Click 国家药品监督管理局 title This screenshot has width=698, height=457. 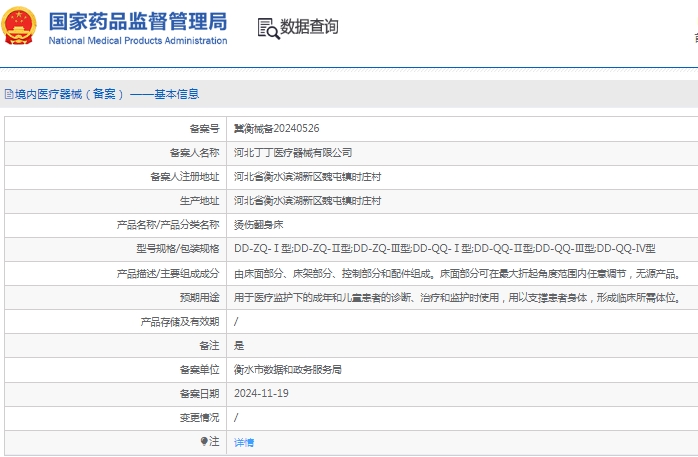coord(138,21)
